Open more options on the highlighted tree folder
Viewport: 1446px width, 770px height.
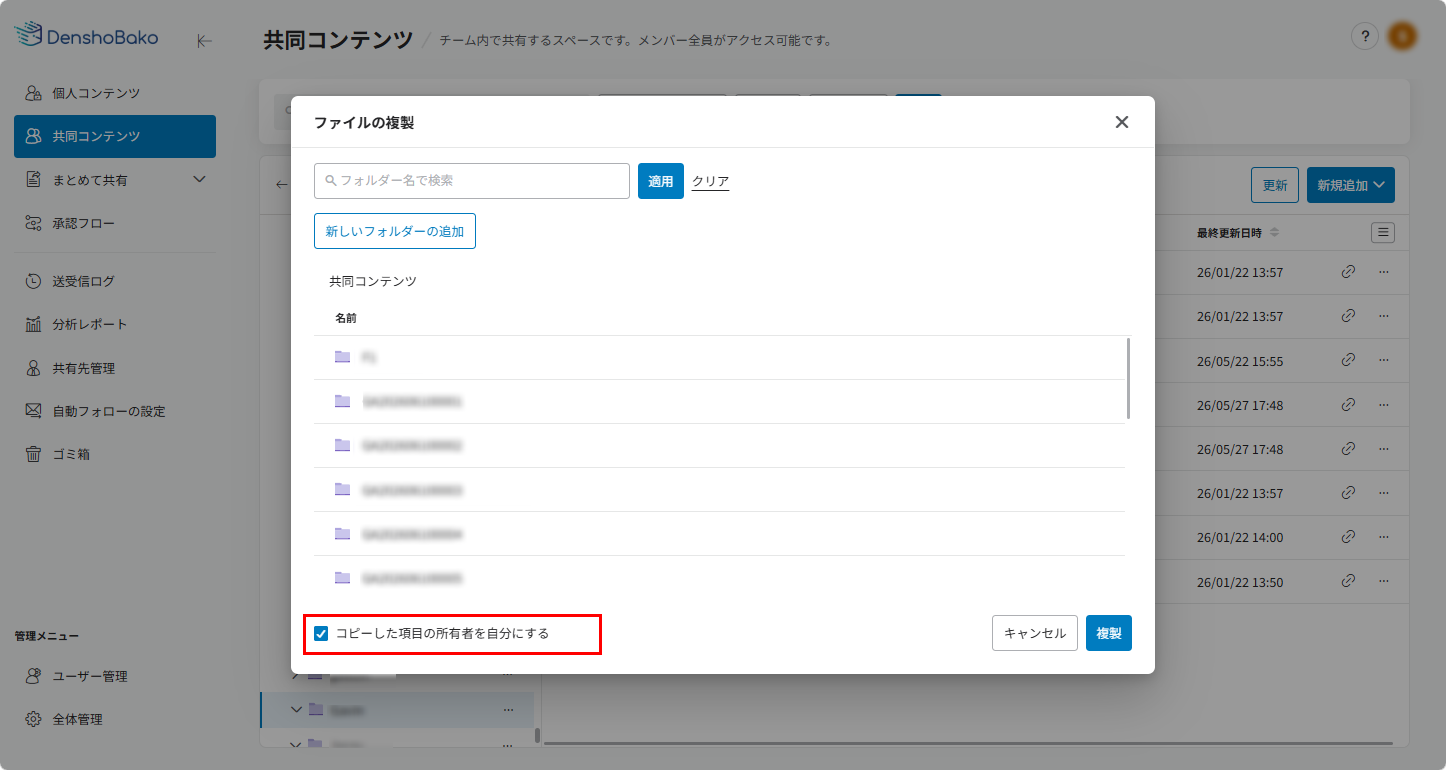(x=508, y=710)
